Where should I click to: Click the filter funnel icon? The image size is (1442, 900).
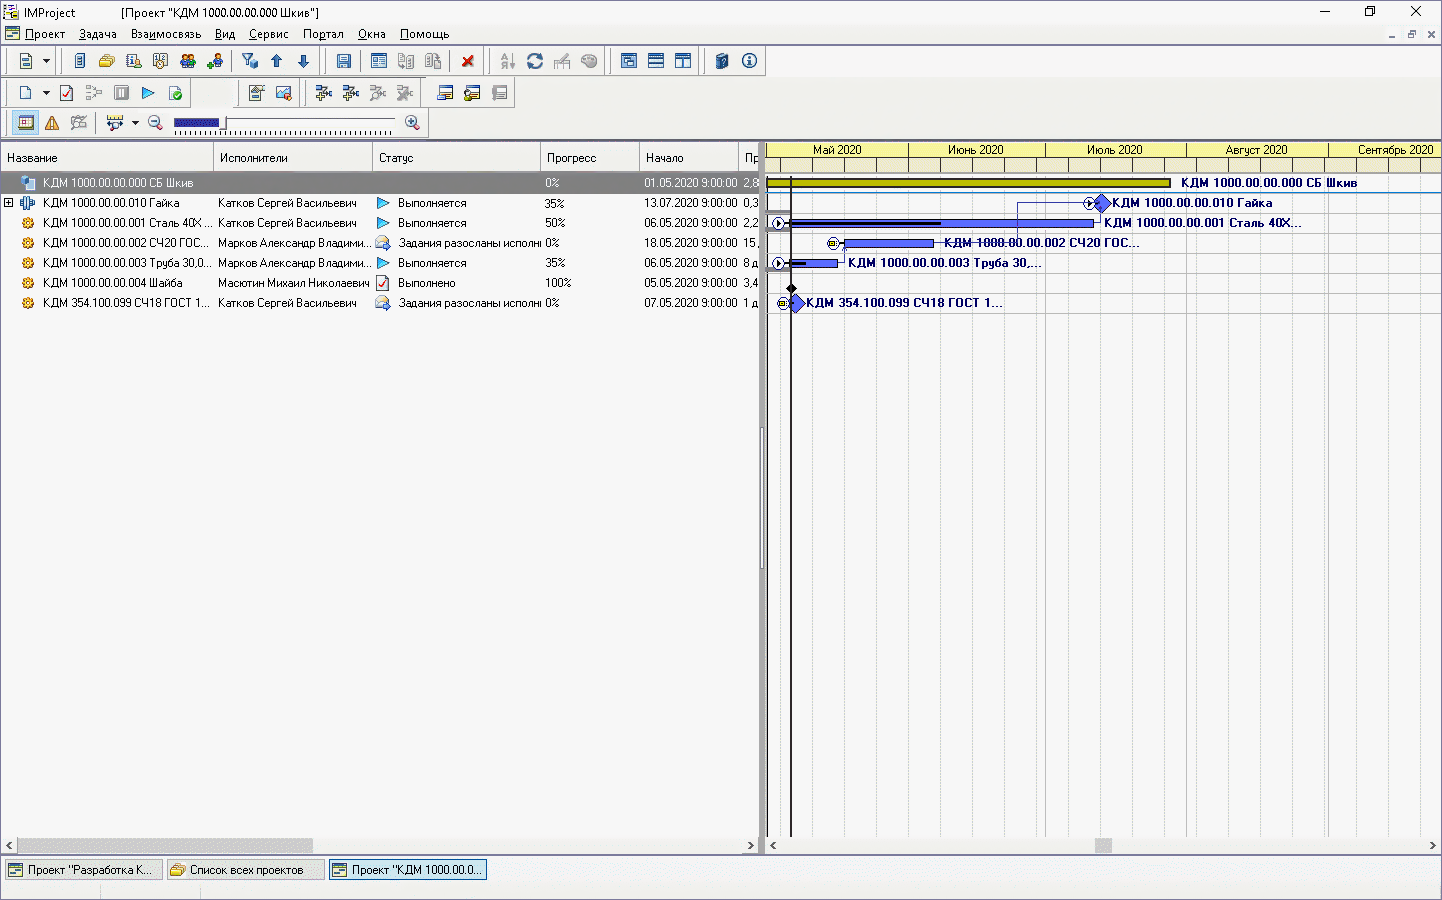[250, 61]
